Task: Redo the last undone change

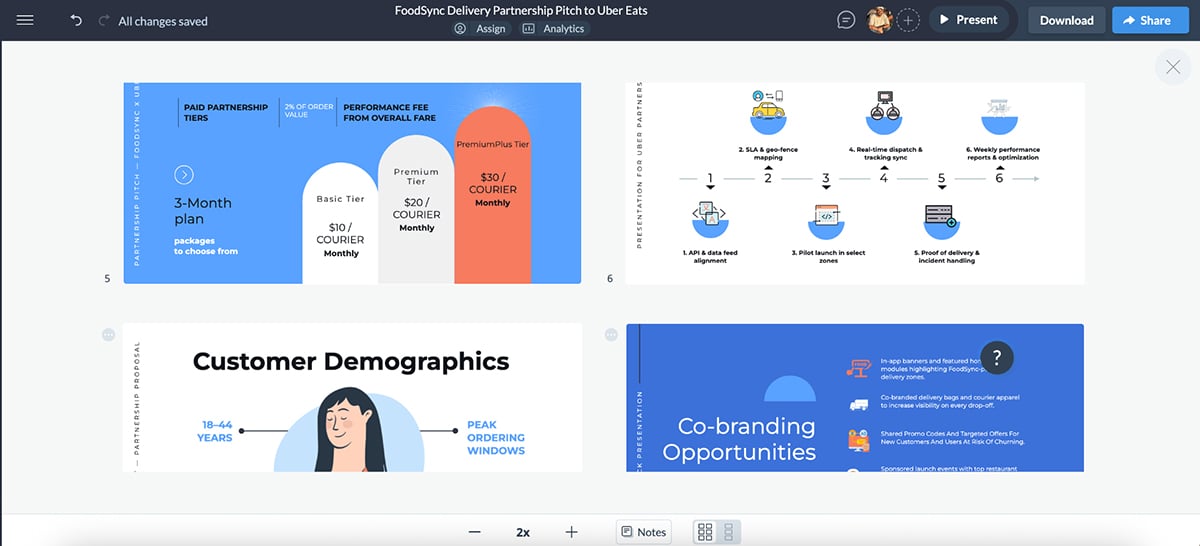Action: pos(104,20)
